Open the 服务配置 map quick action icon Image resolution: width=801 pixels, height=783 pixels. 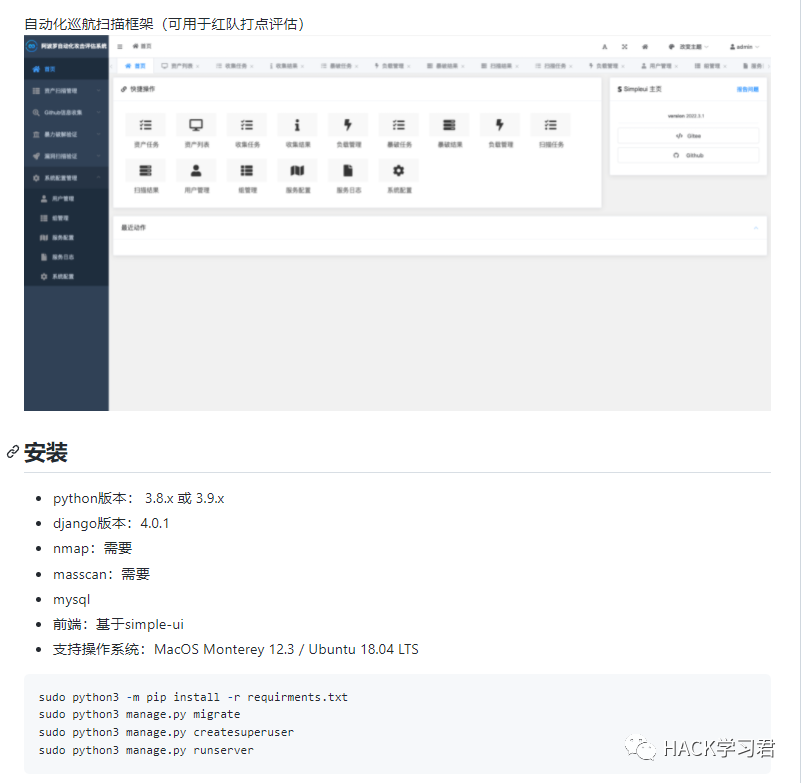pos(297,171)
